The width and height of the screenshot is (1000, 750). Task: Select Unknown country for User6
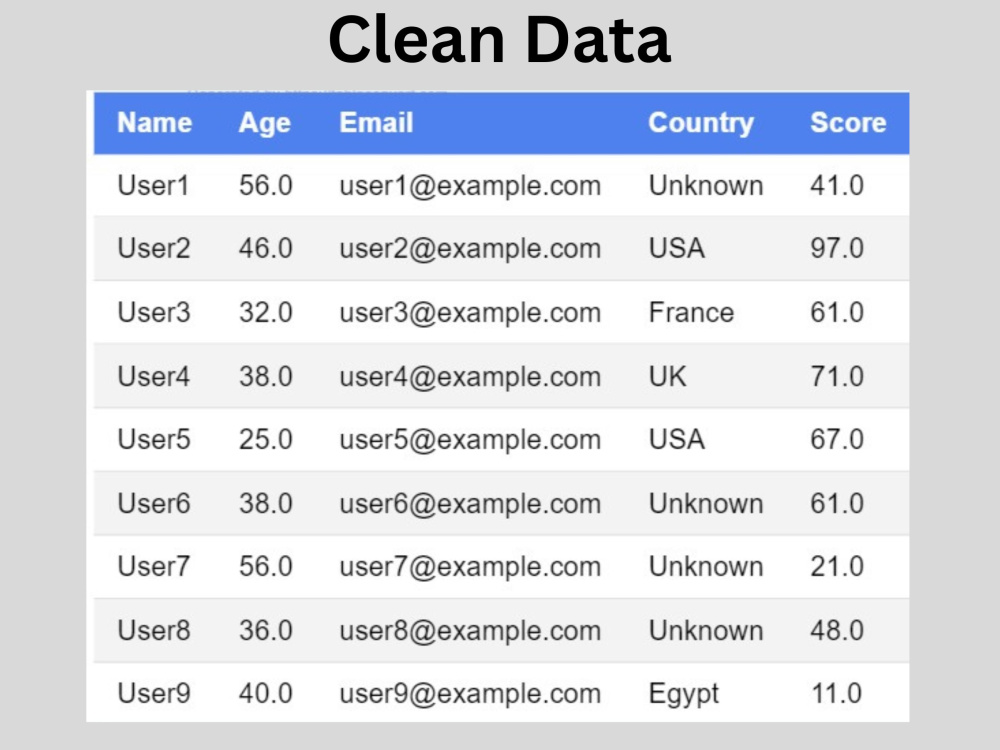pos(706,504)
